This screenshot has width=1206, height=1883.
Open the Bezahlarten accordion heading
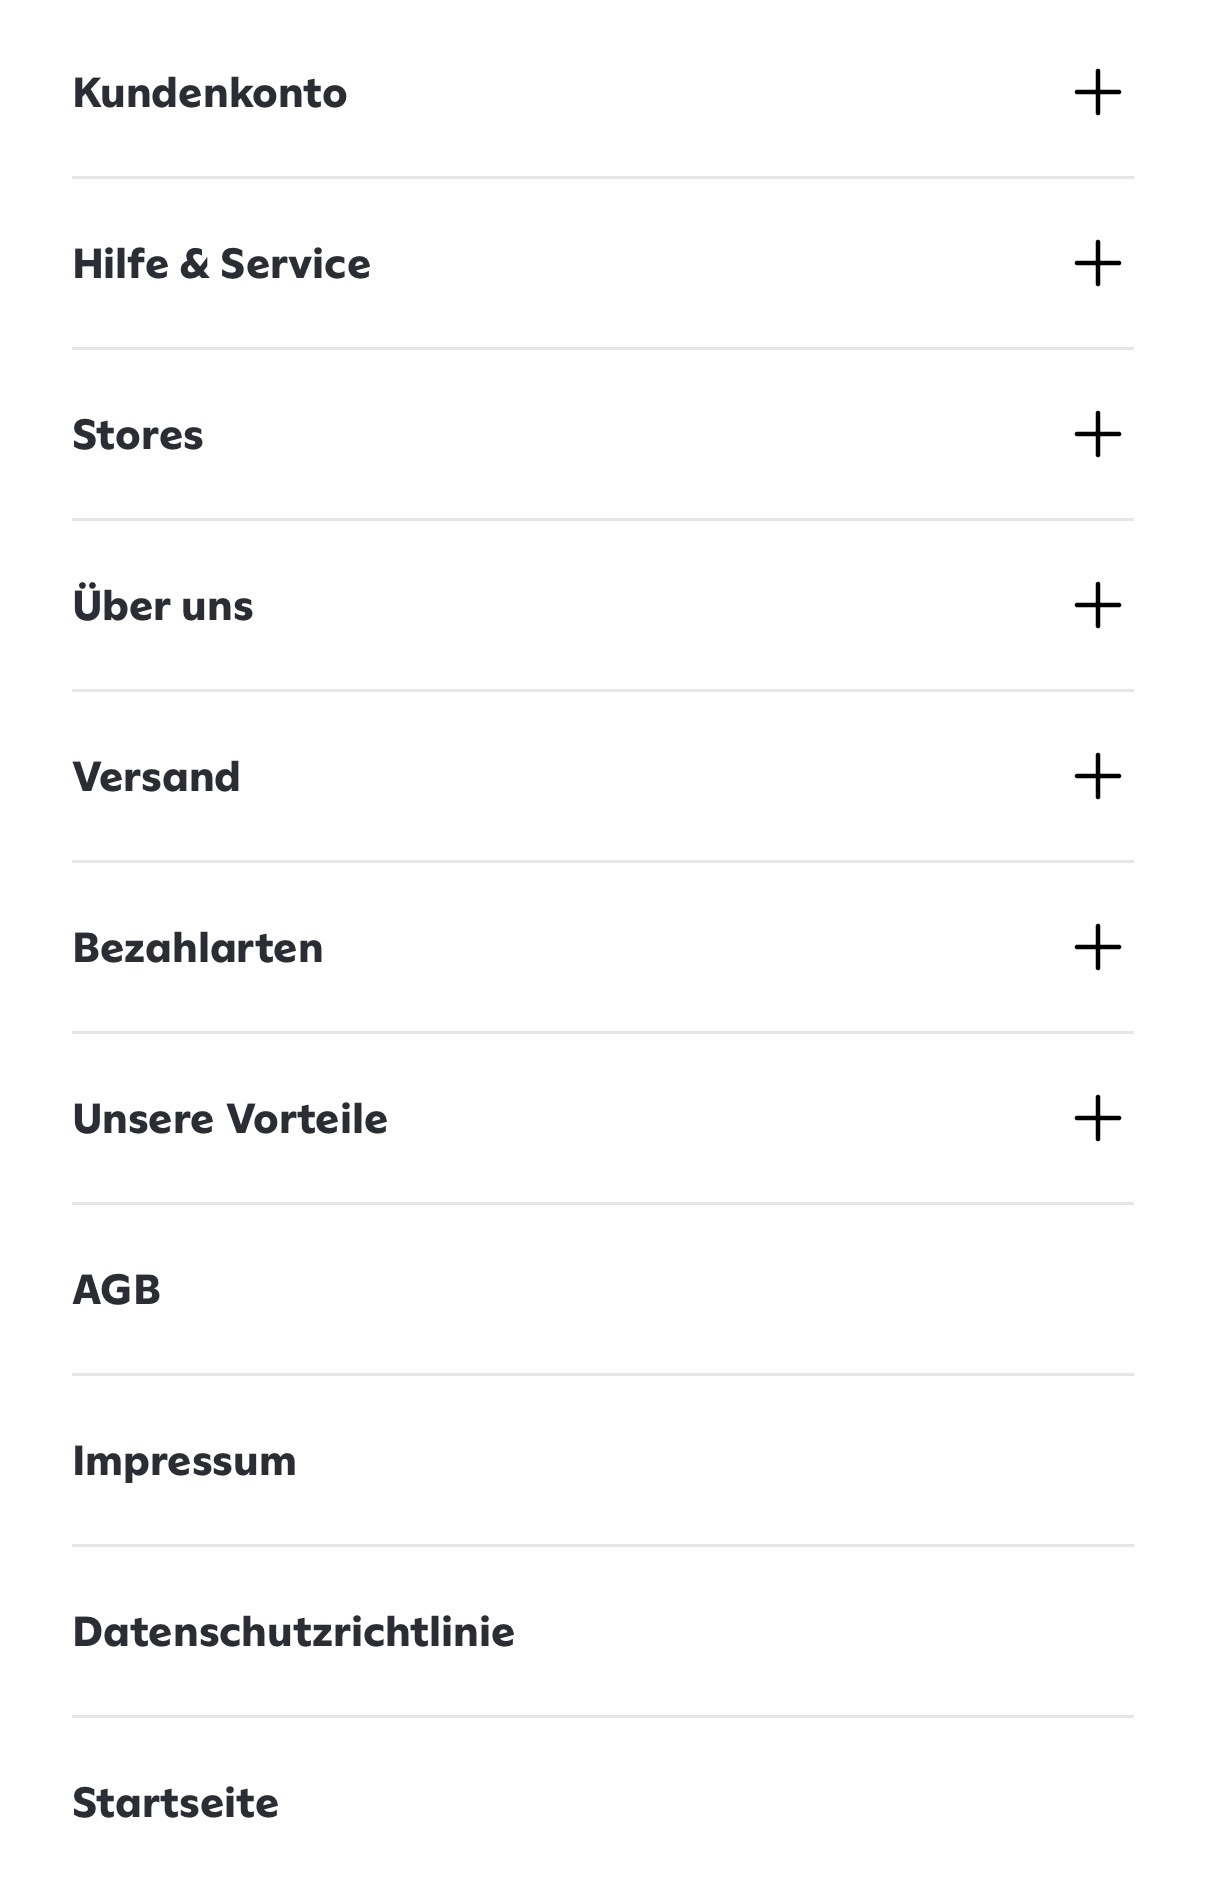pyautogui.click(x=198, y=948)
